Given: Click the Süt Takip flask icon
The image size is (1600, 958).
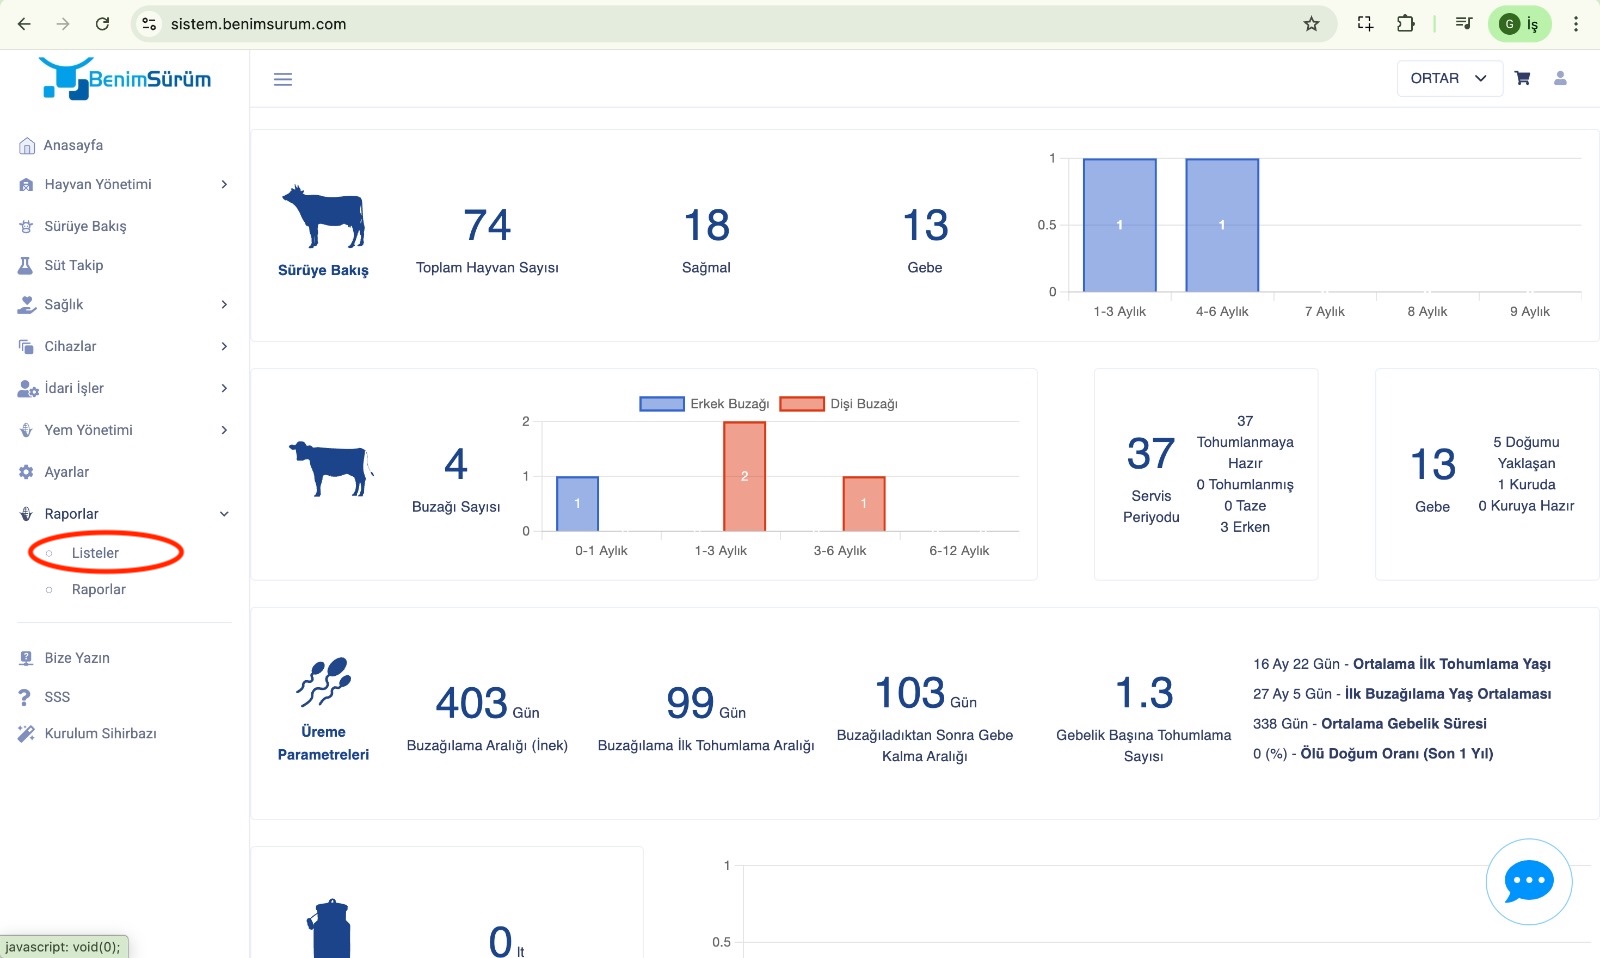Looking at the screenshot, I should pos(26,265).
